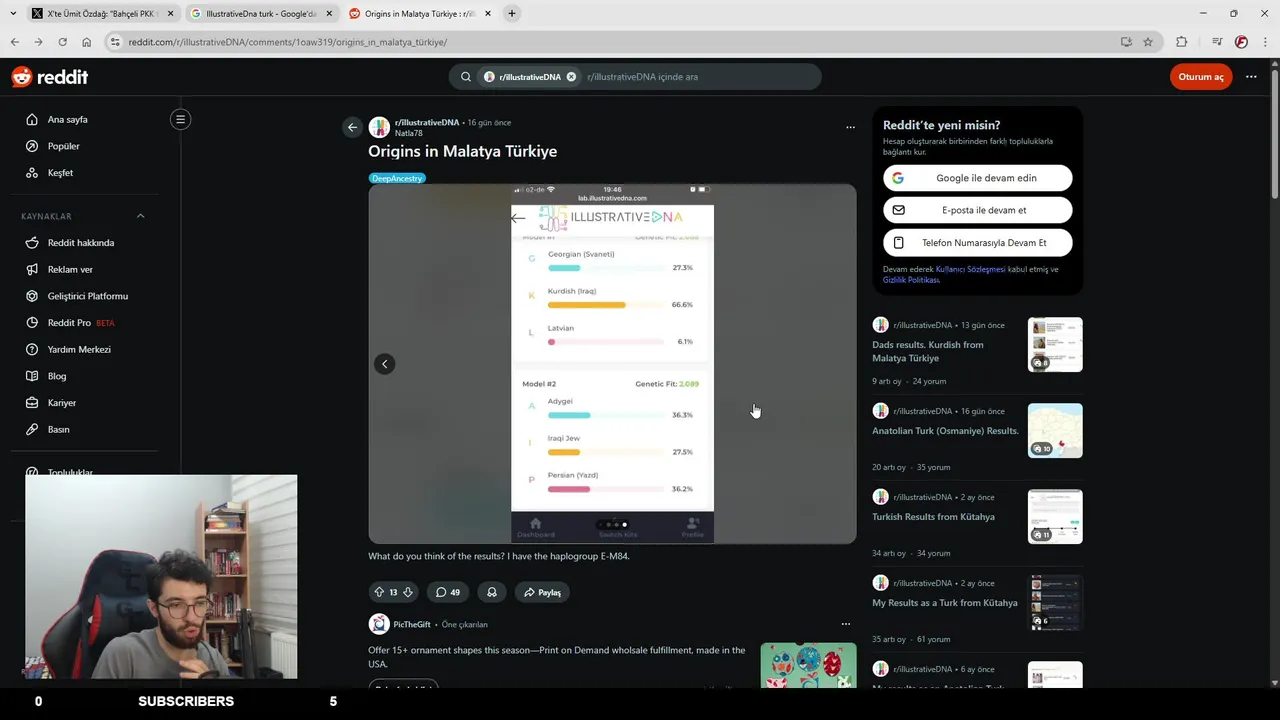Open the 49 comments button
Image resolution: width=1280 pixels, height=720 pixels.
click(447, 592)
